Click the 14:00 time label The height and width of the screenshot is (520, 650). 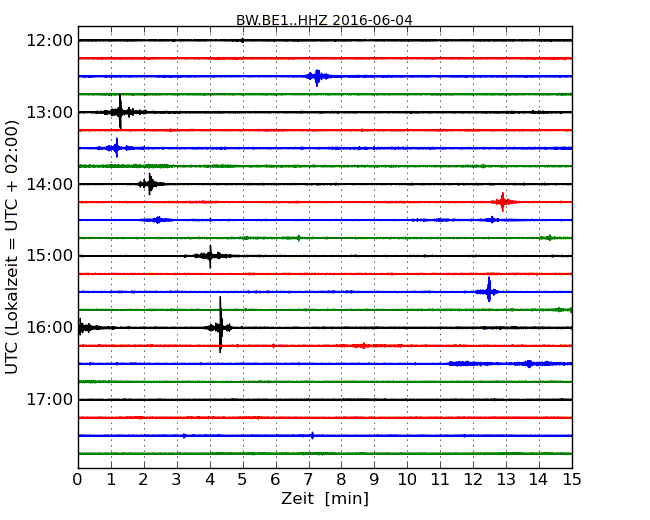[50, 184]
